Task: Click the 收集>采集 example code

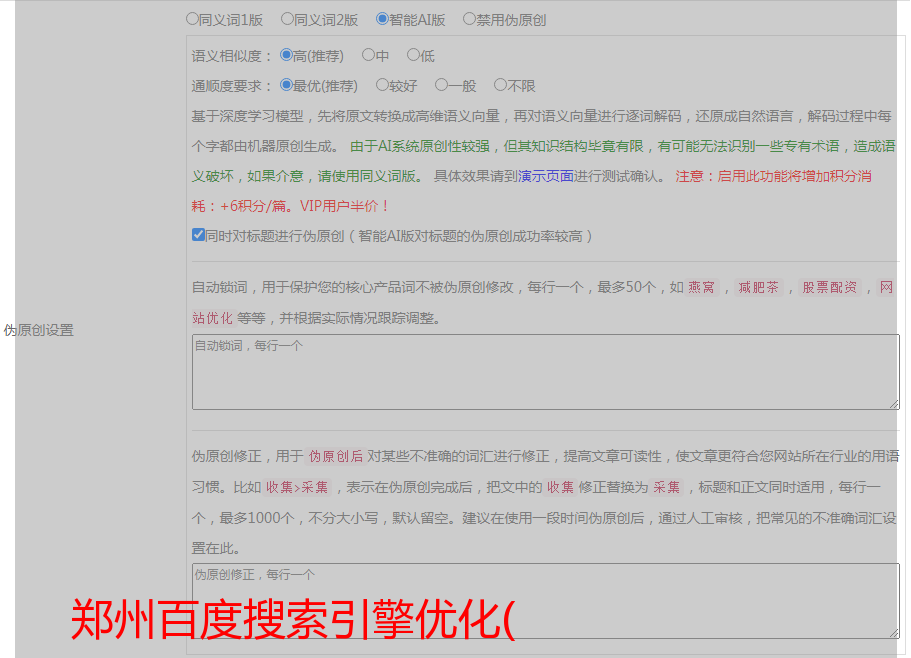Action: coord(297,487)
